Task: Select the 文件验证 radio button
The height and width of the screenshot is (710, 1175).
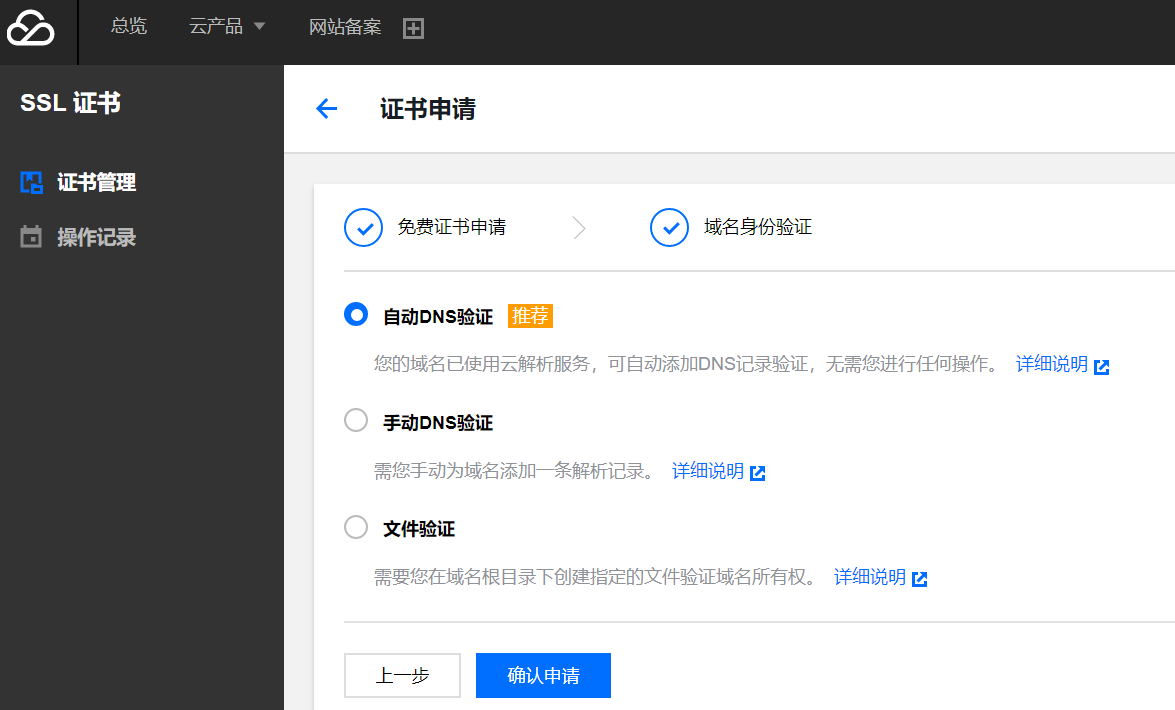Action: [356, 526]
